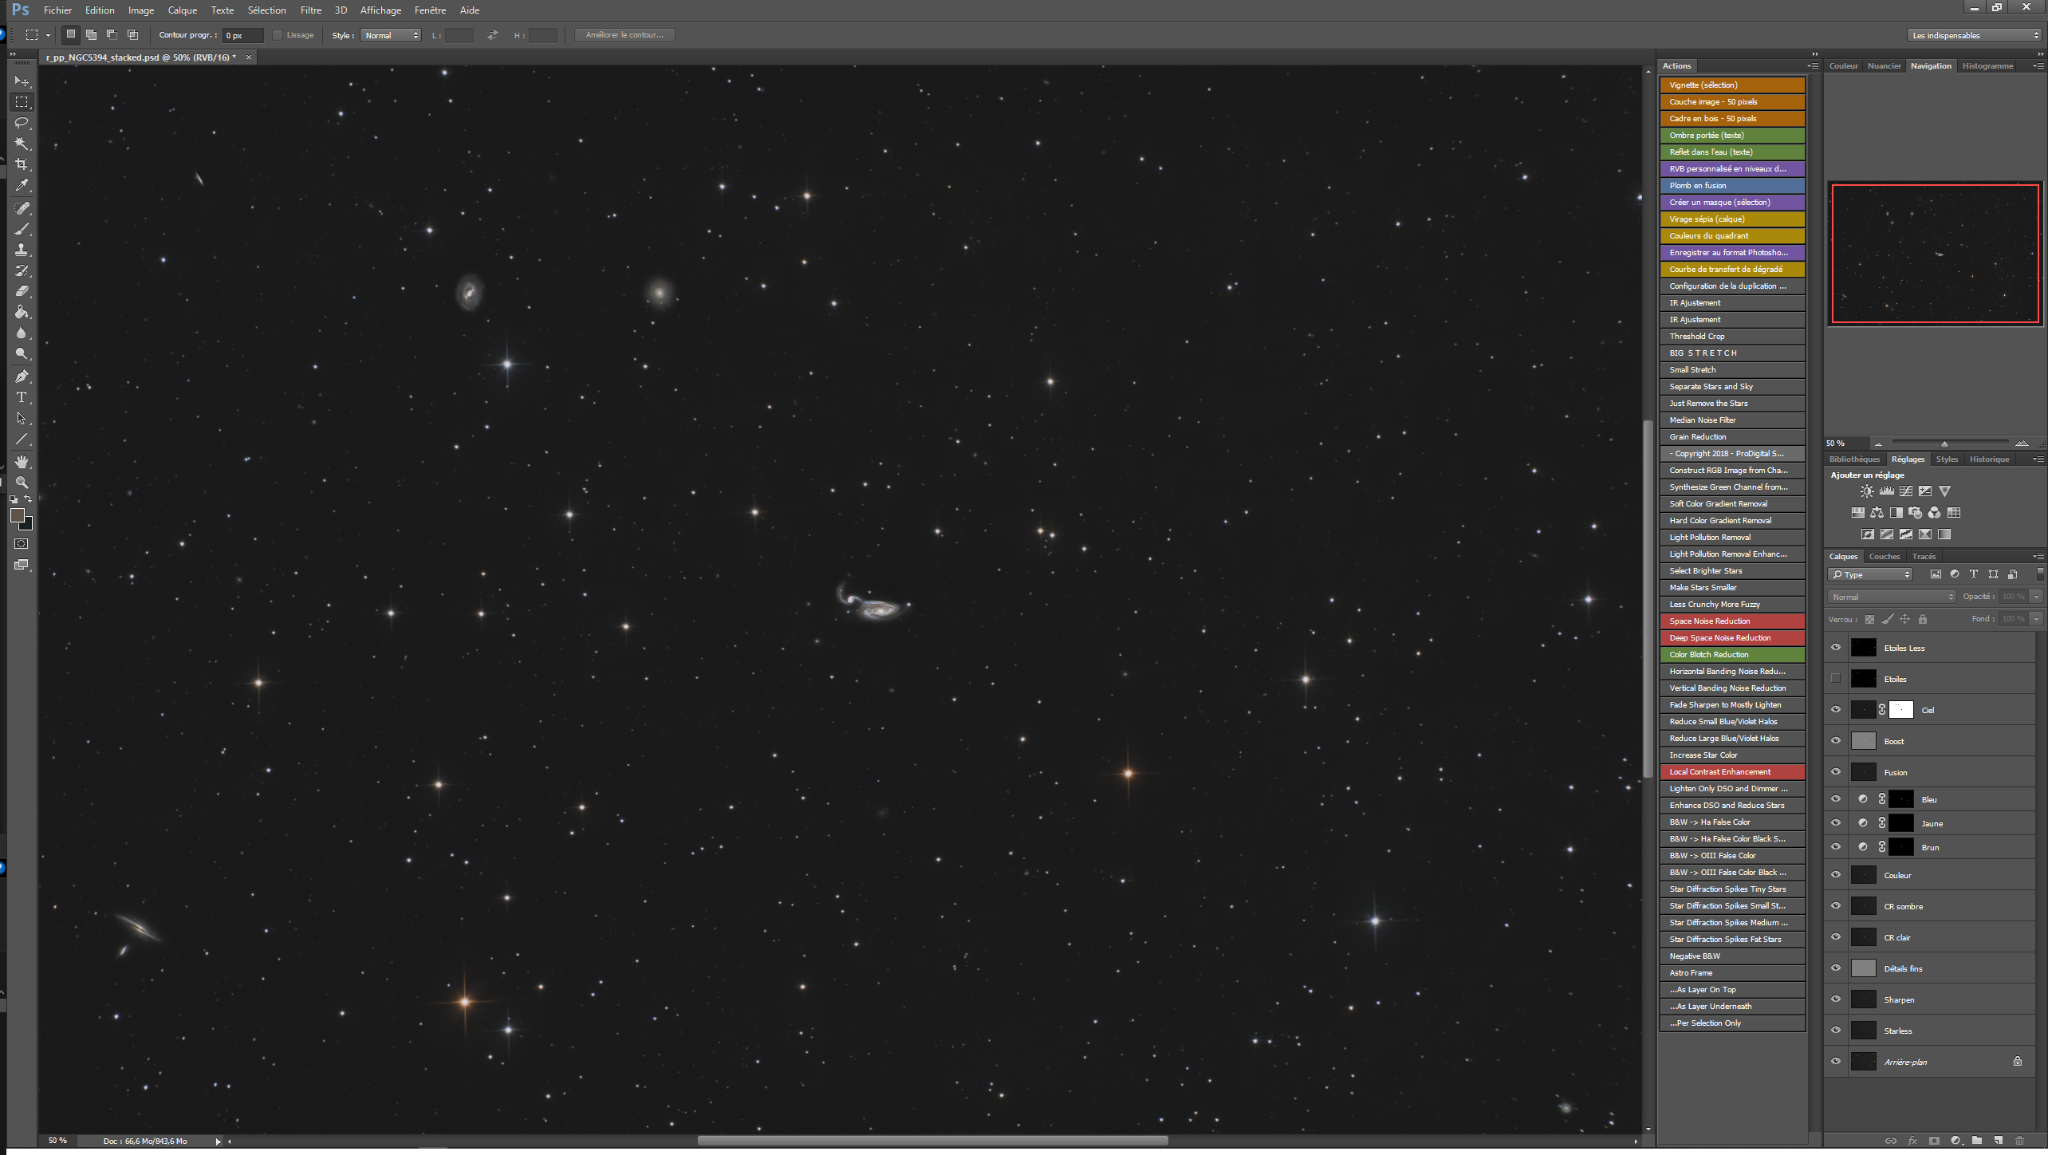Pick the Eyedropper tool
2048x1155 pixels.
tap(21, 186)
